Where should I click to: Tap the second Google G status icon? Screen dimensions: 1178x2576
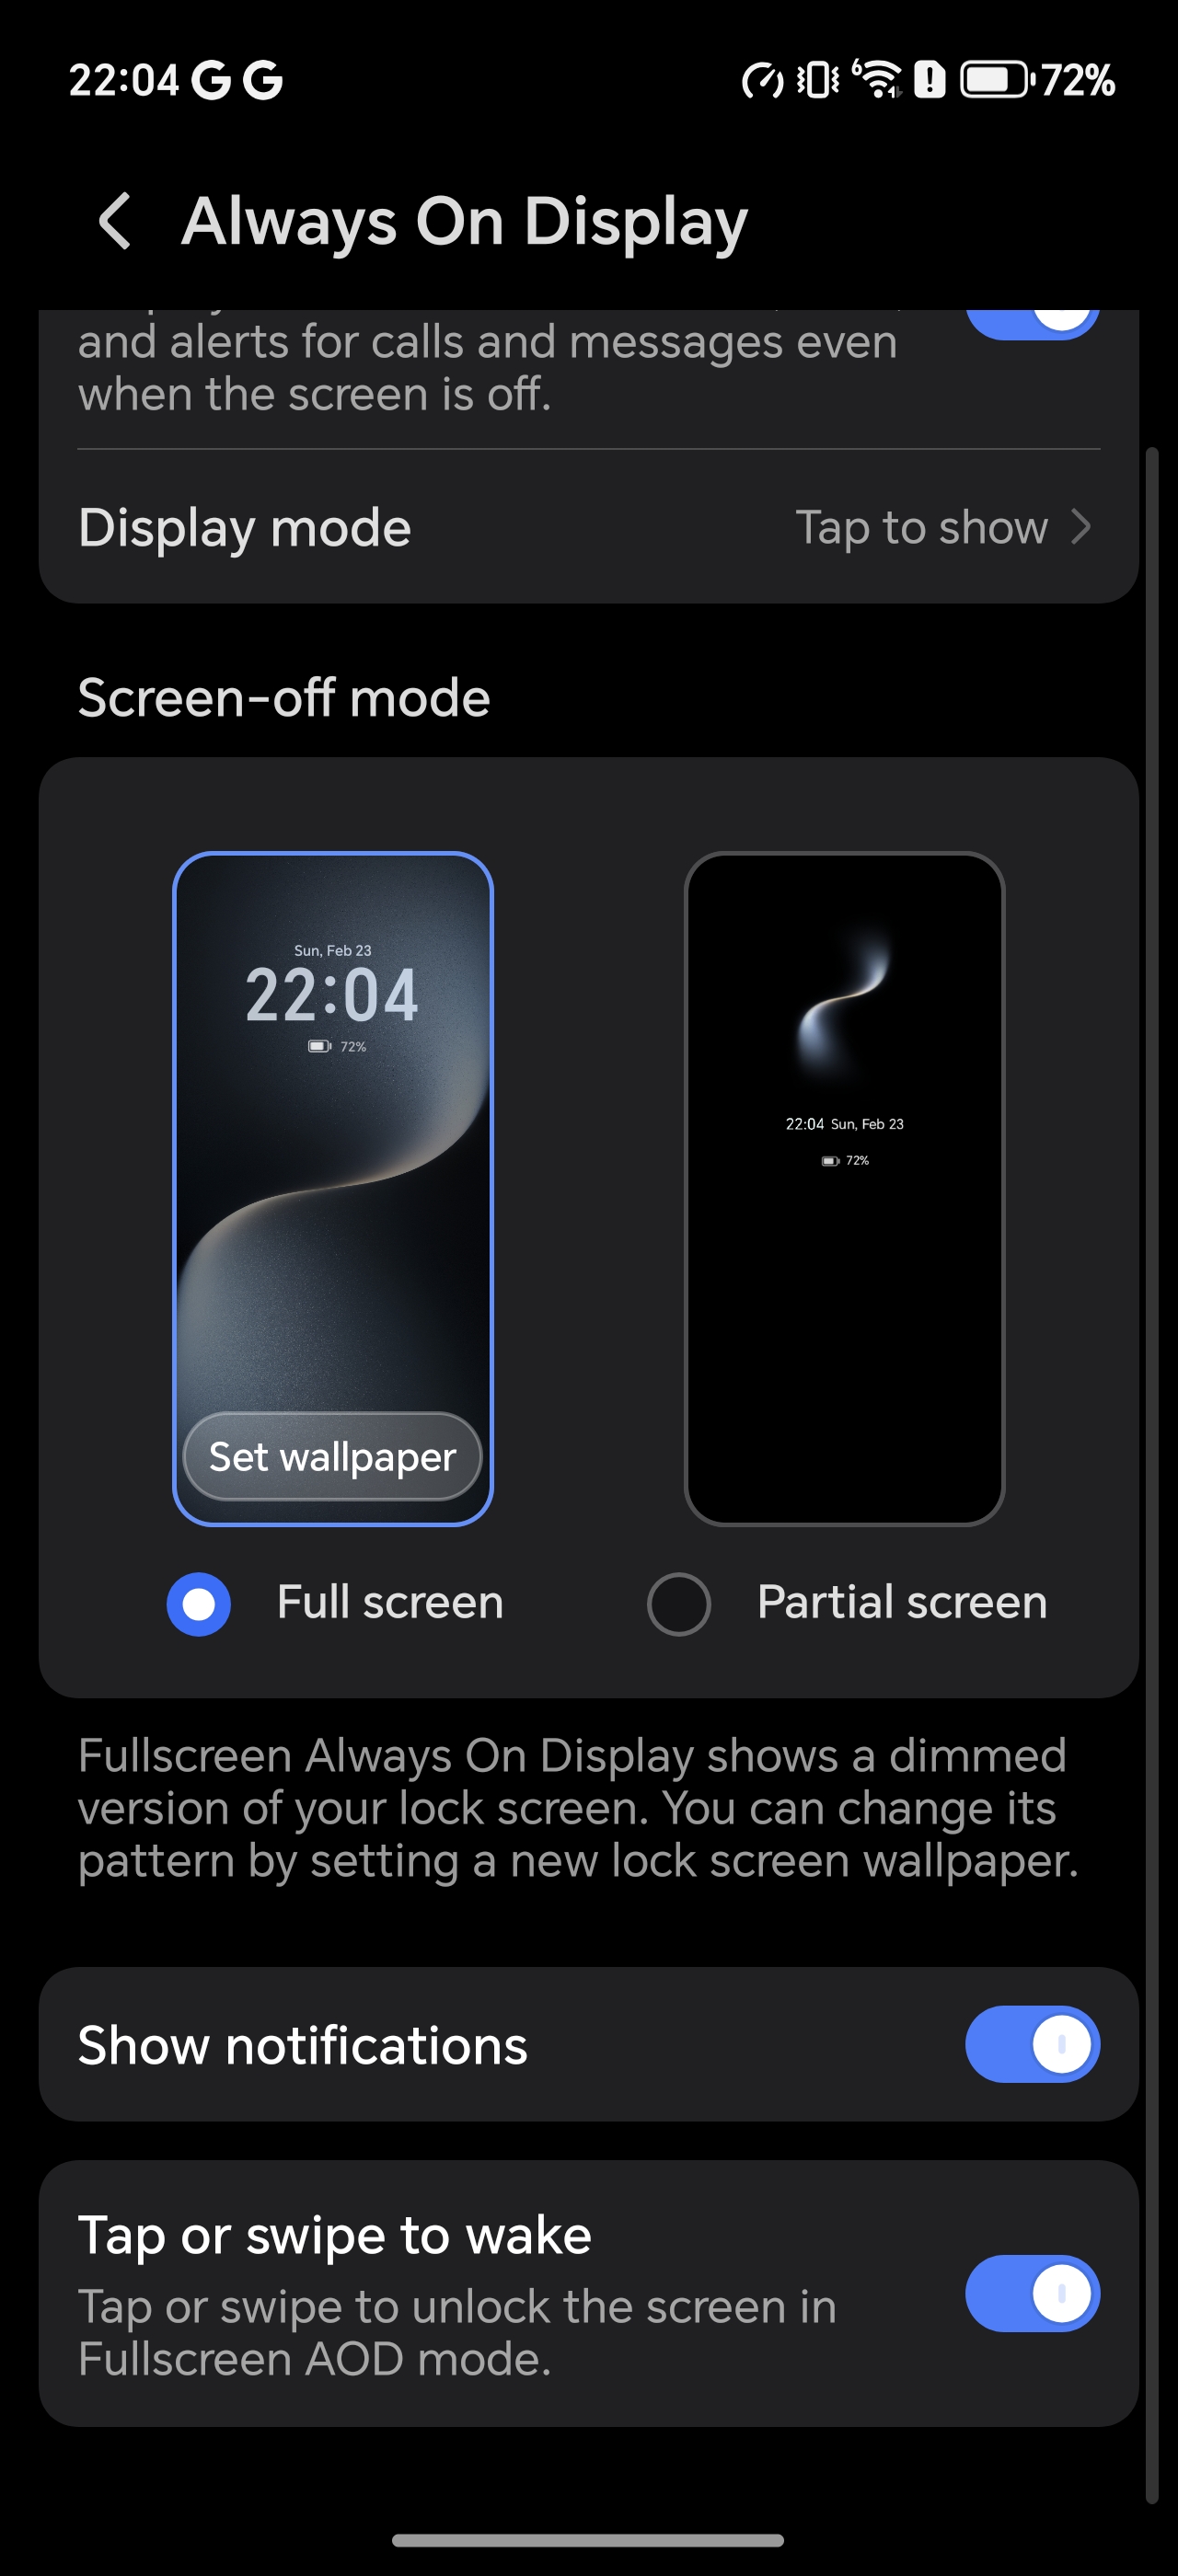coord(263,80)
